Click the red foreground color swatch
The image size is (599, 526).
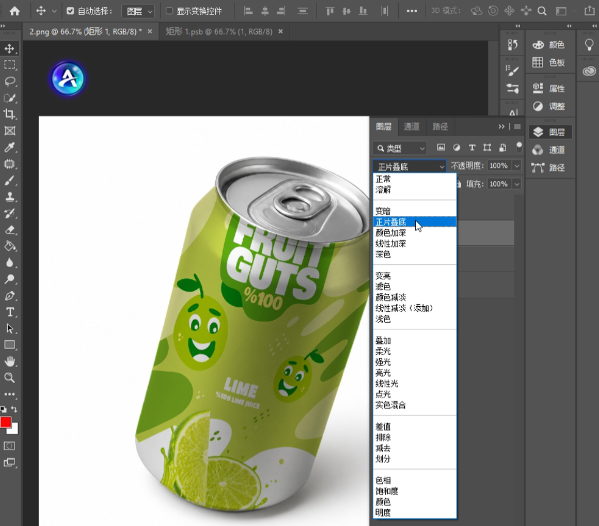pyautogui.click(x=5, y=422)
